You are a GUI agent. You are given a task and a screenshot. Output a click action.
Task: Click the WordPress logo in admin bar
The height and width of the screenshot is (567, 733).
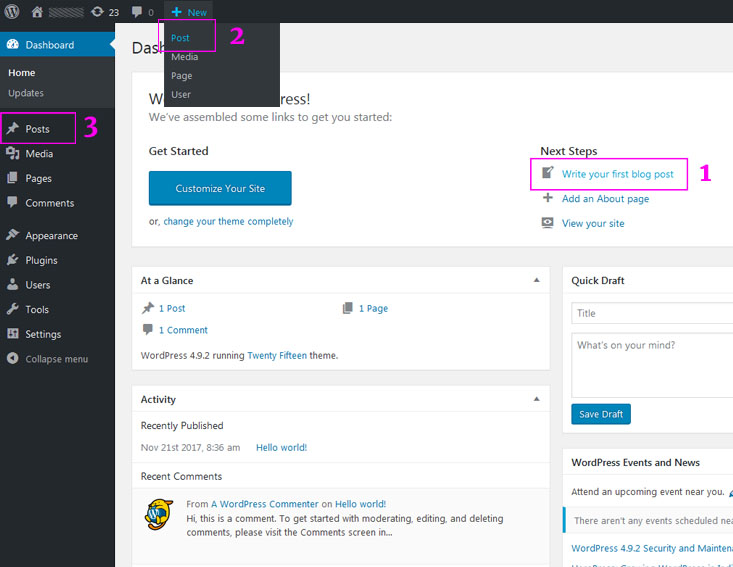12,12
